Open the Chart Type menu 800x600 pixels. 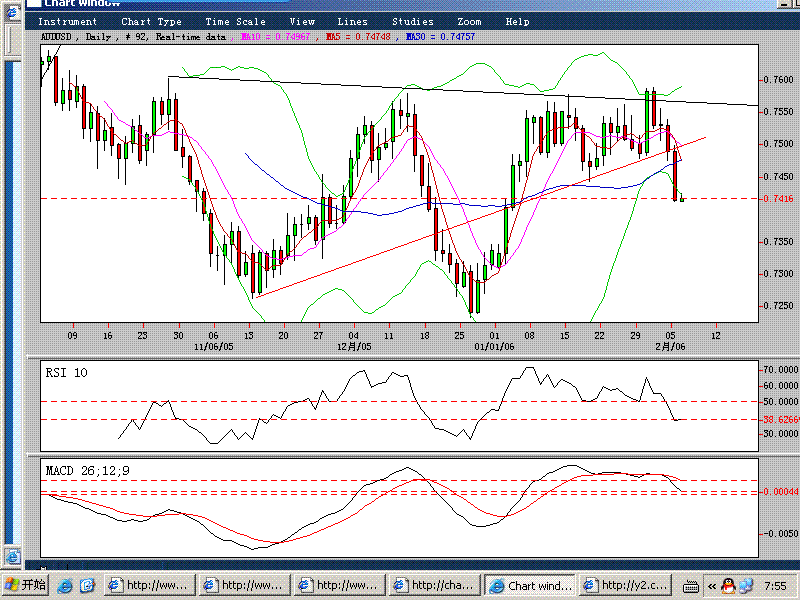point(151,21)
